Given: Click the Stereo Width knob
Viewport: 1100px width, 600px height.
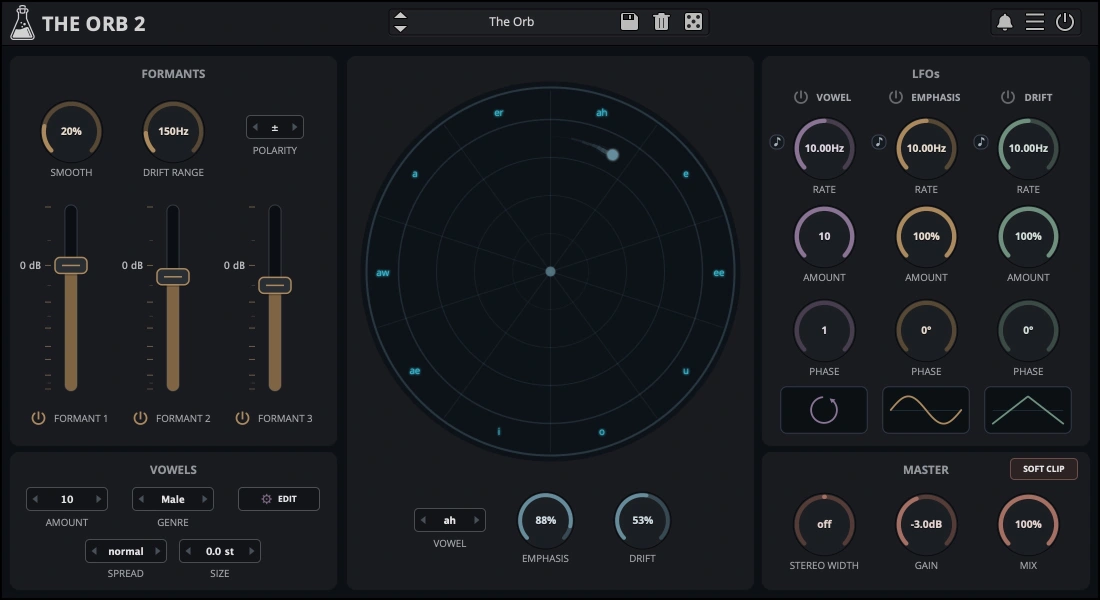Looking at the screenshot, I should 824,524.
